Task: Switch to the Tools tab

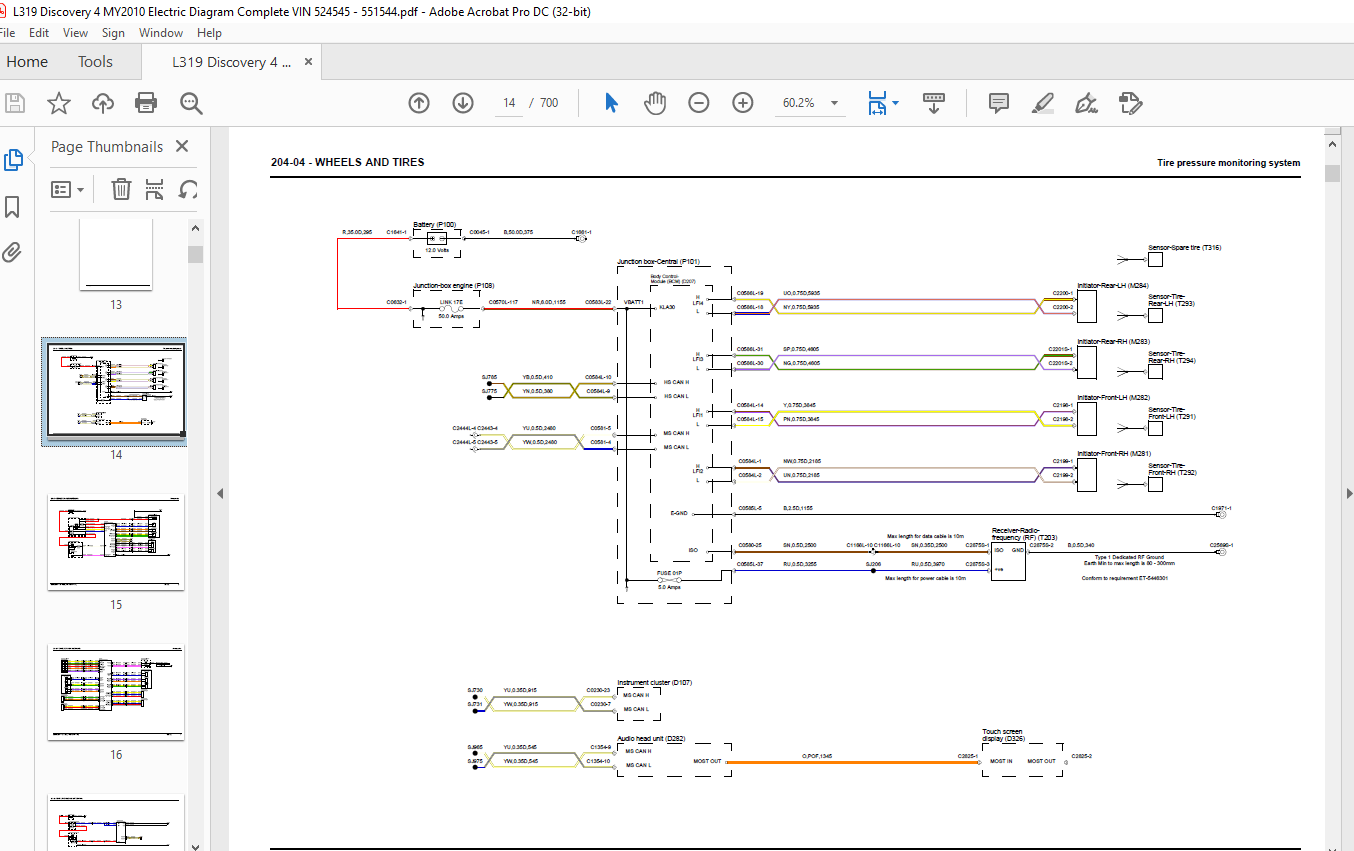Action: click(96, 61)
